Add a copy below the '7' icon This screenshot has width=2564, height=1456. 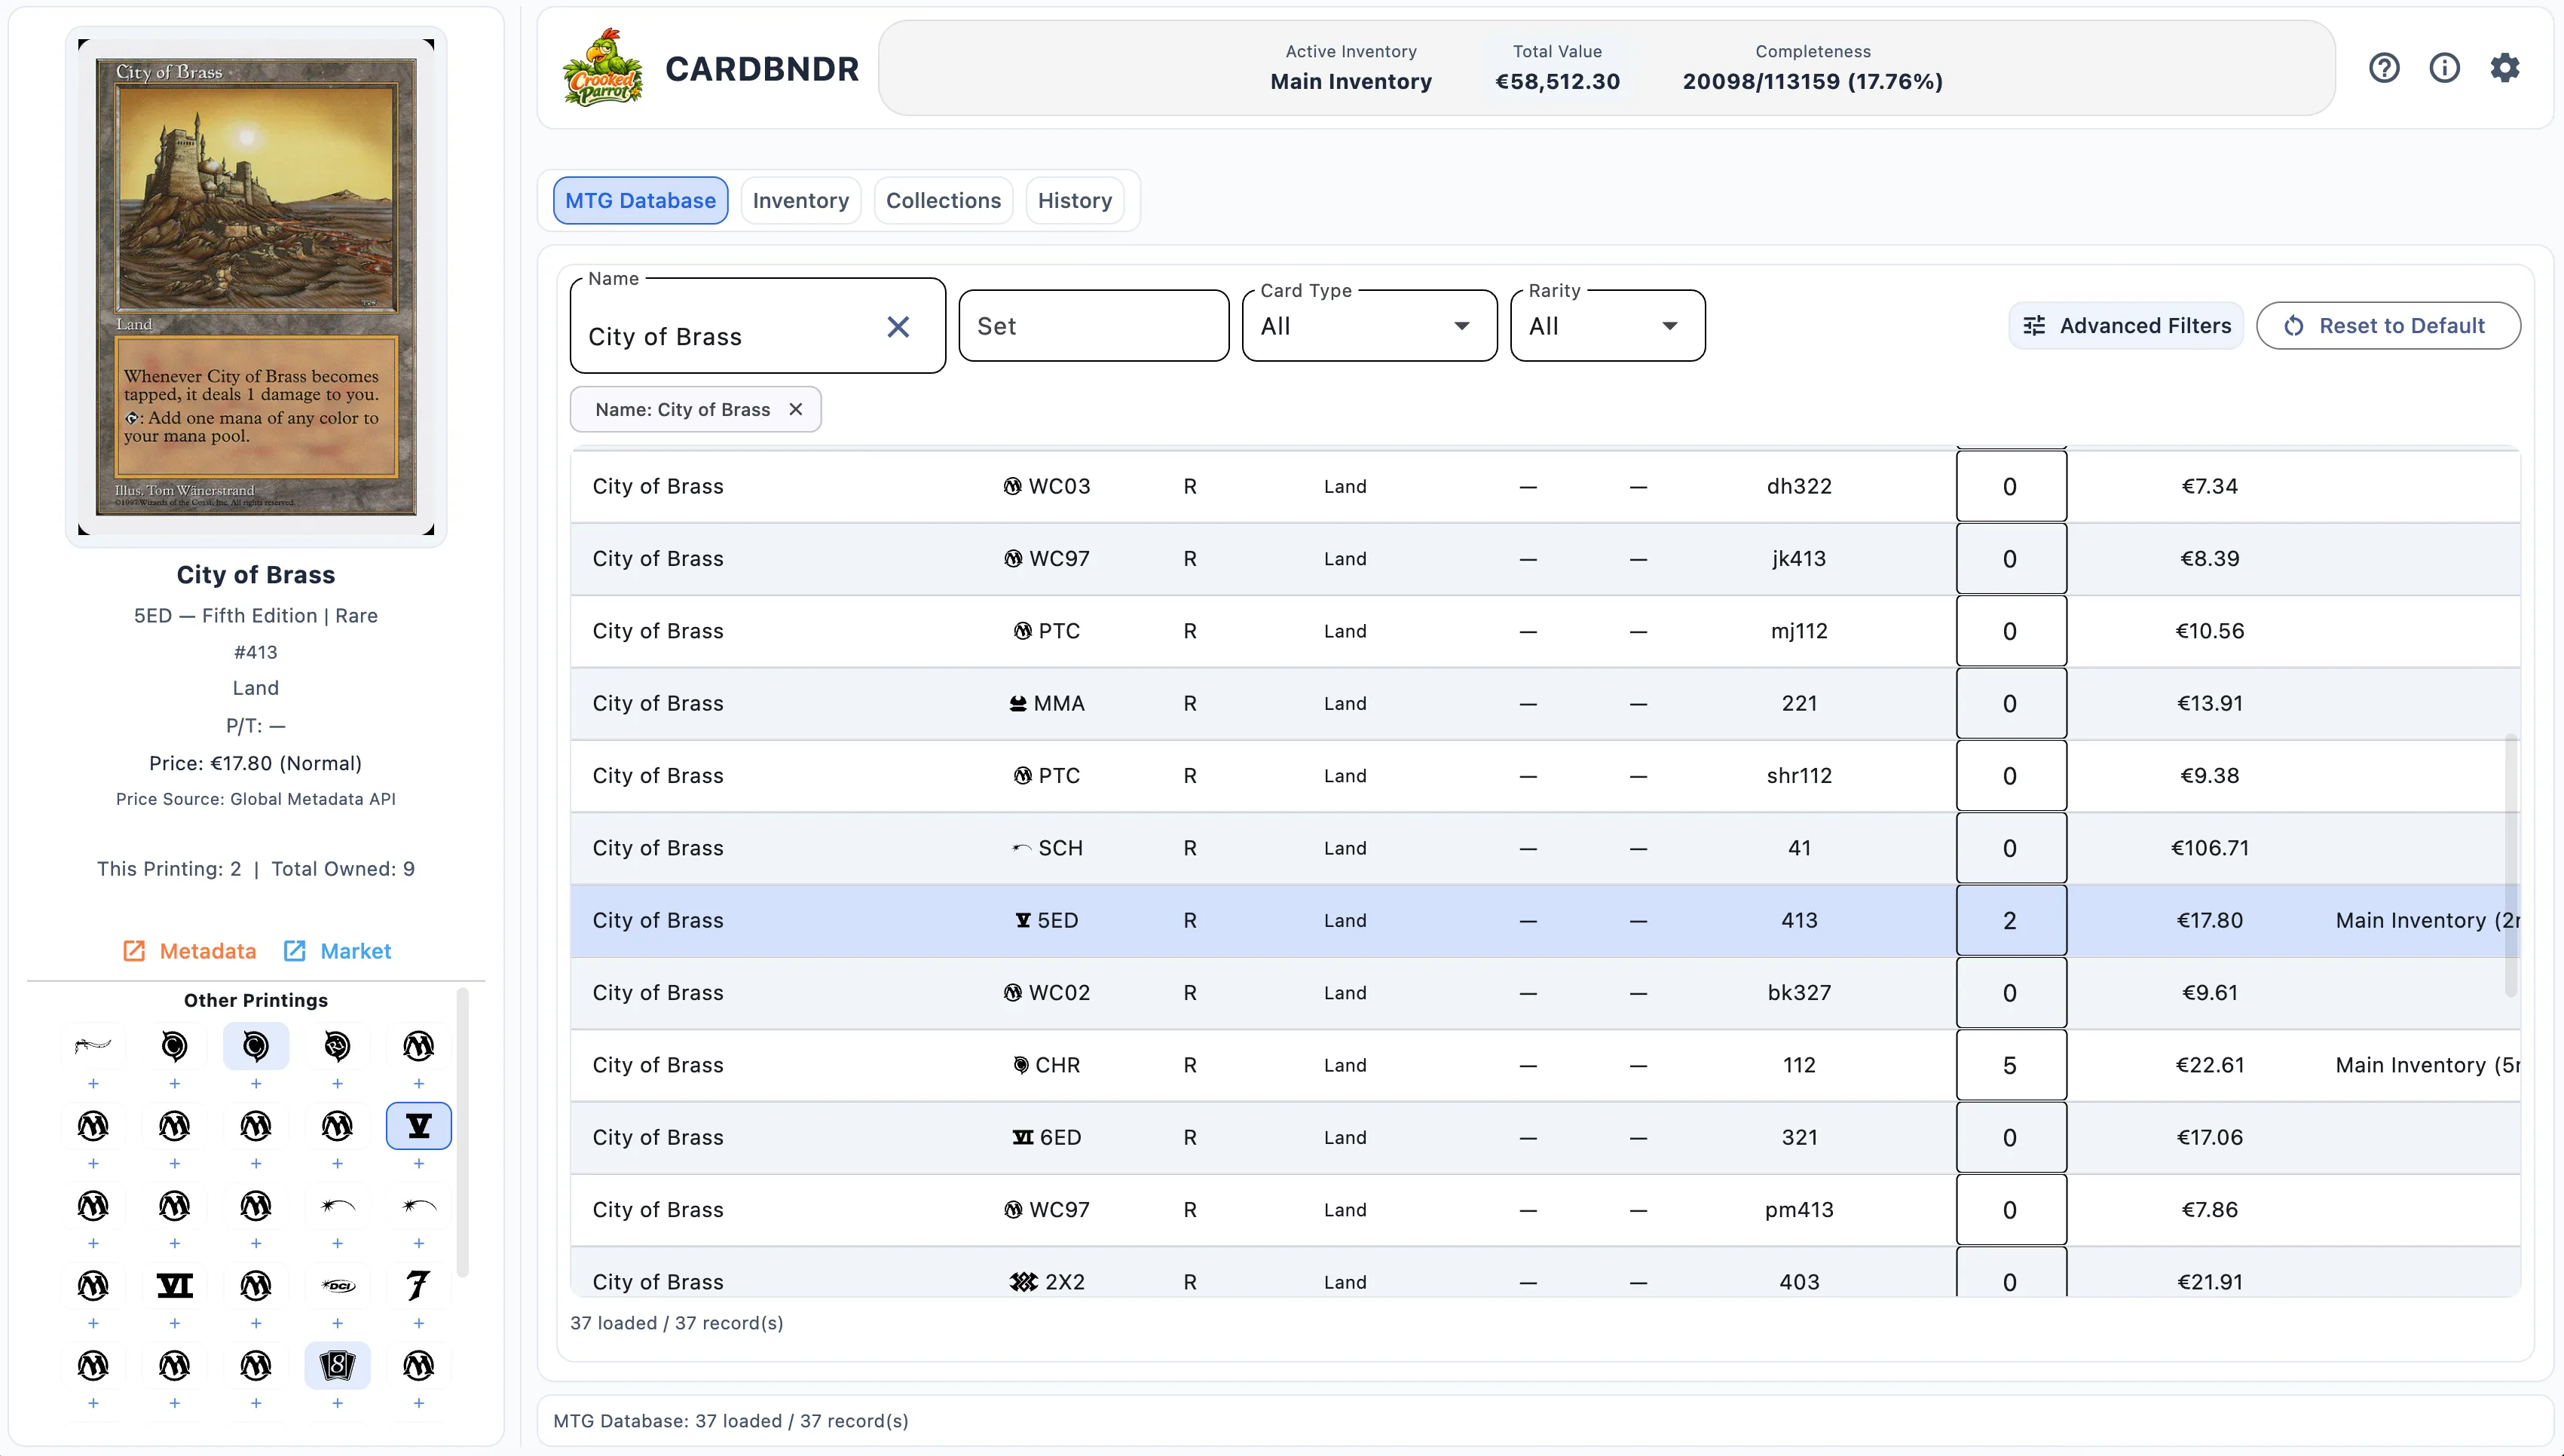[419, 1324]
